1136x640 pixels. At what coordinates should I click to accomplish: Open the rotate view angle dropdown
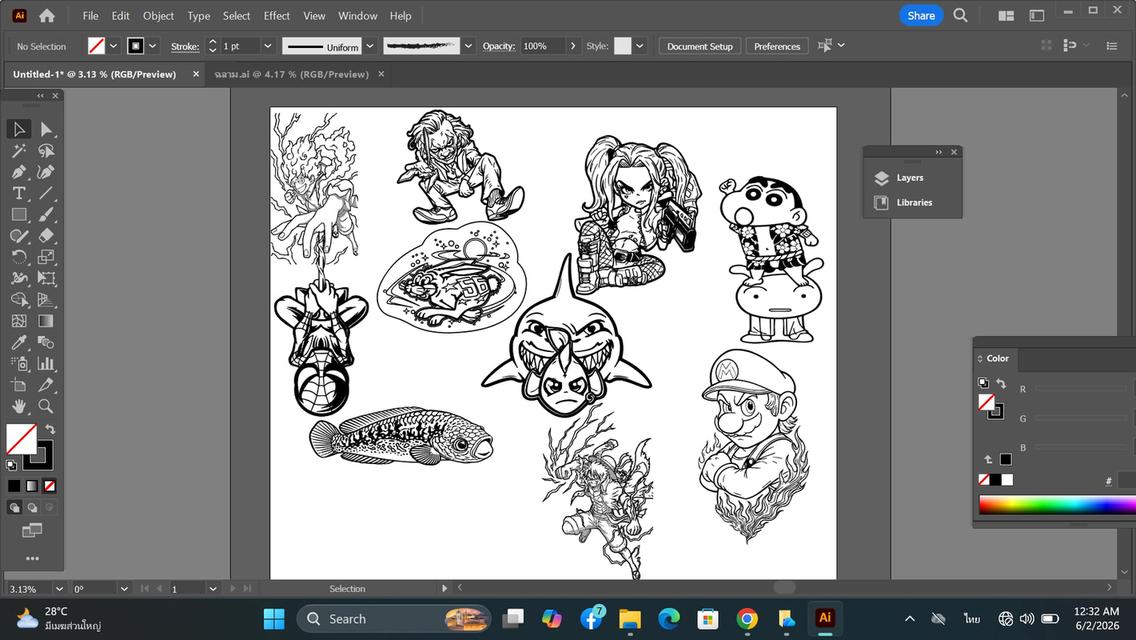tap(124, 589)
